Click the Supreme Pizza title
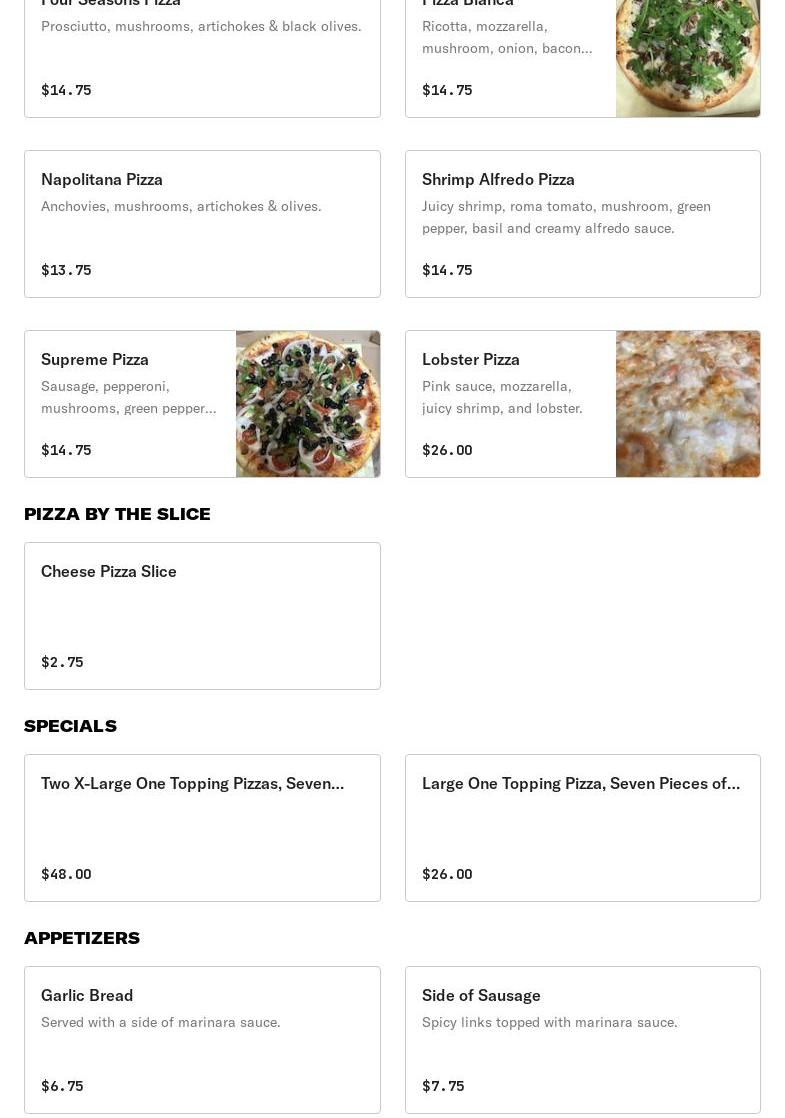 [x=95, y=359]
